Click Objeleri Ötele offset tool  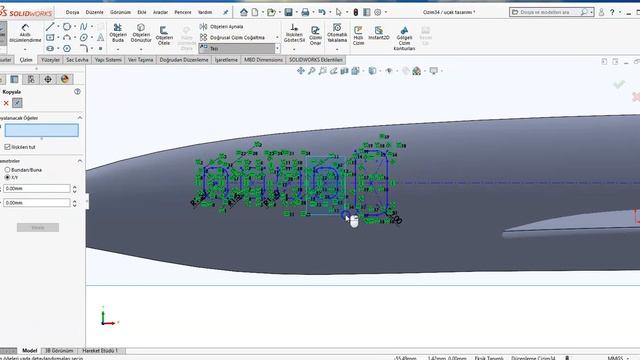coord(164,35)
